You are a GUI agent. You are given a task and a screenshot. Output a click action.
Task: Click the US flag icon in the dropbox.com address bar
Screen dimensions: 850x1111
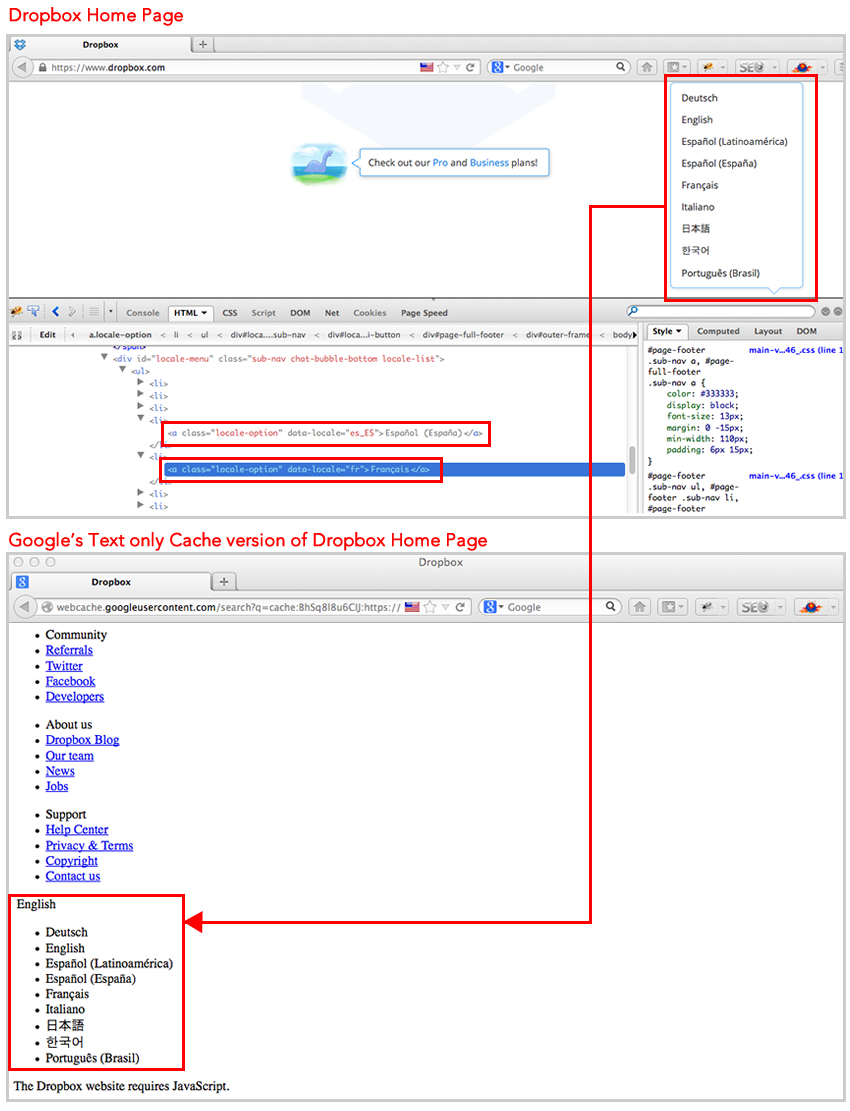tap(426, 67)
